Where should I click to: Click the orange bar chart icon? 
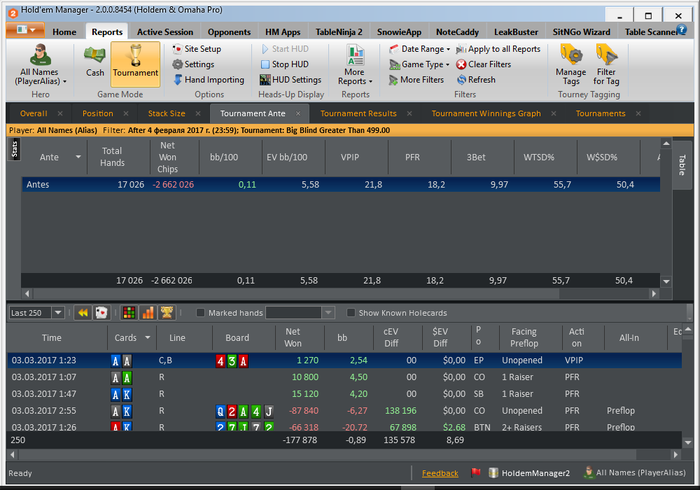coord(148,313)
